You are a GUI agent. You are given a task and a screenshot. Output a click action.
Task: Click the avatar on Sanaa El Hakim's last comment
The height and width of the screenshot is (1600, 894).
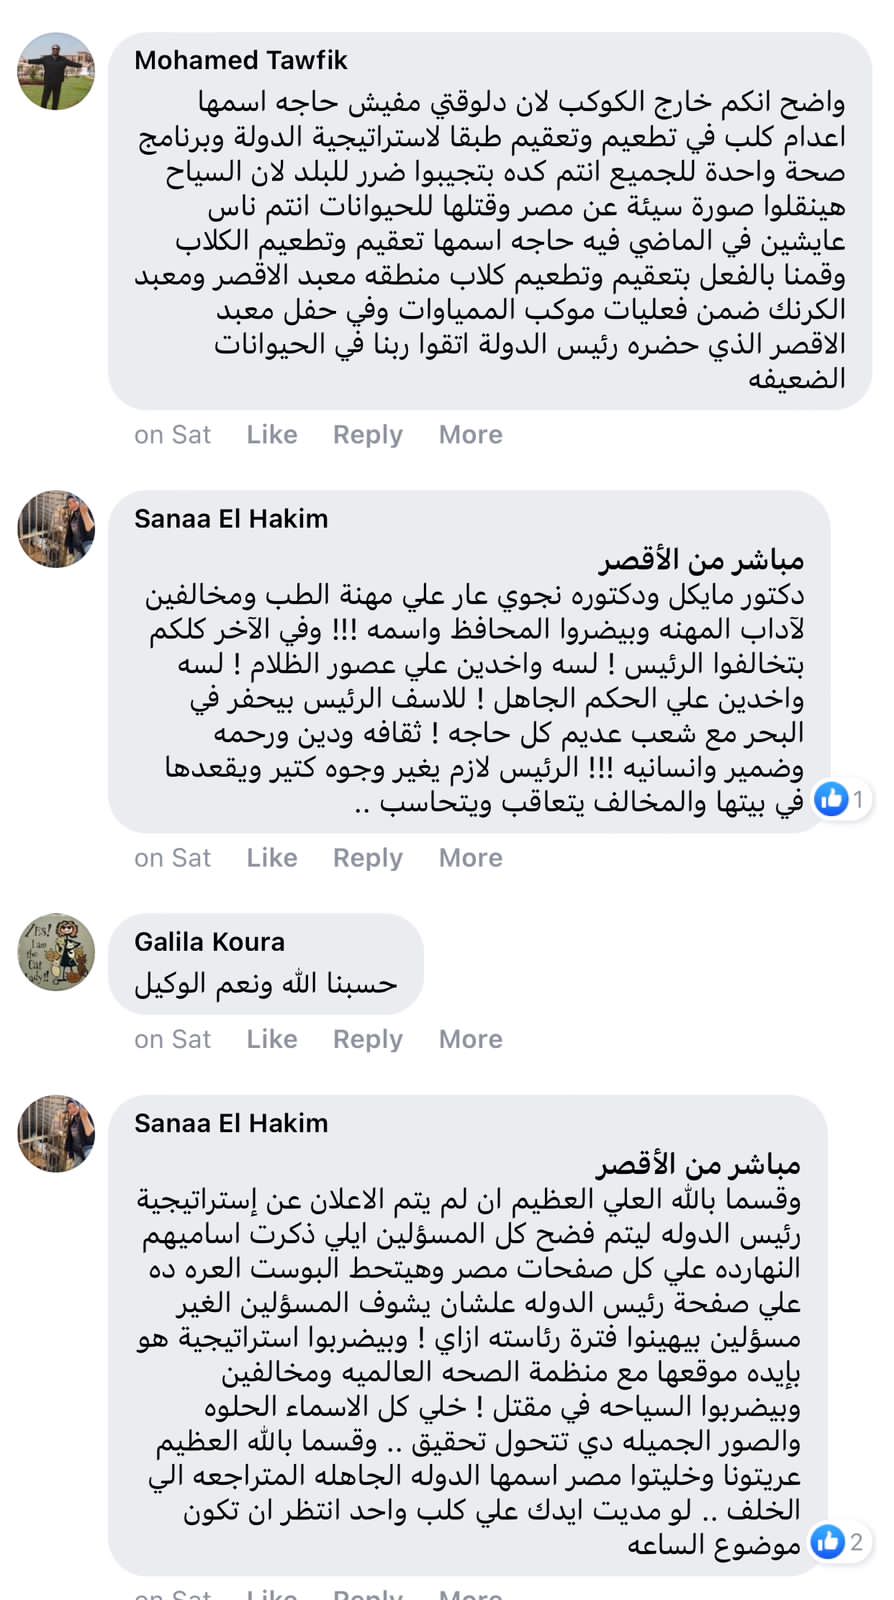click(x=57, y=1133)
